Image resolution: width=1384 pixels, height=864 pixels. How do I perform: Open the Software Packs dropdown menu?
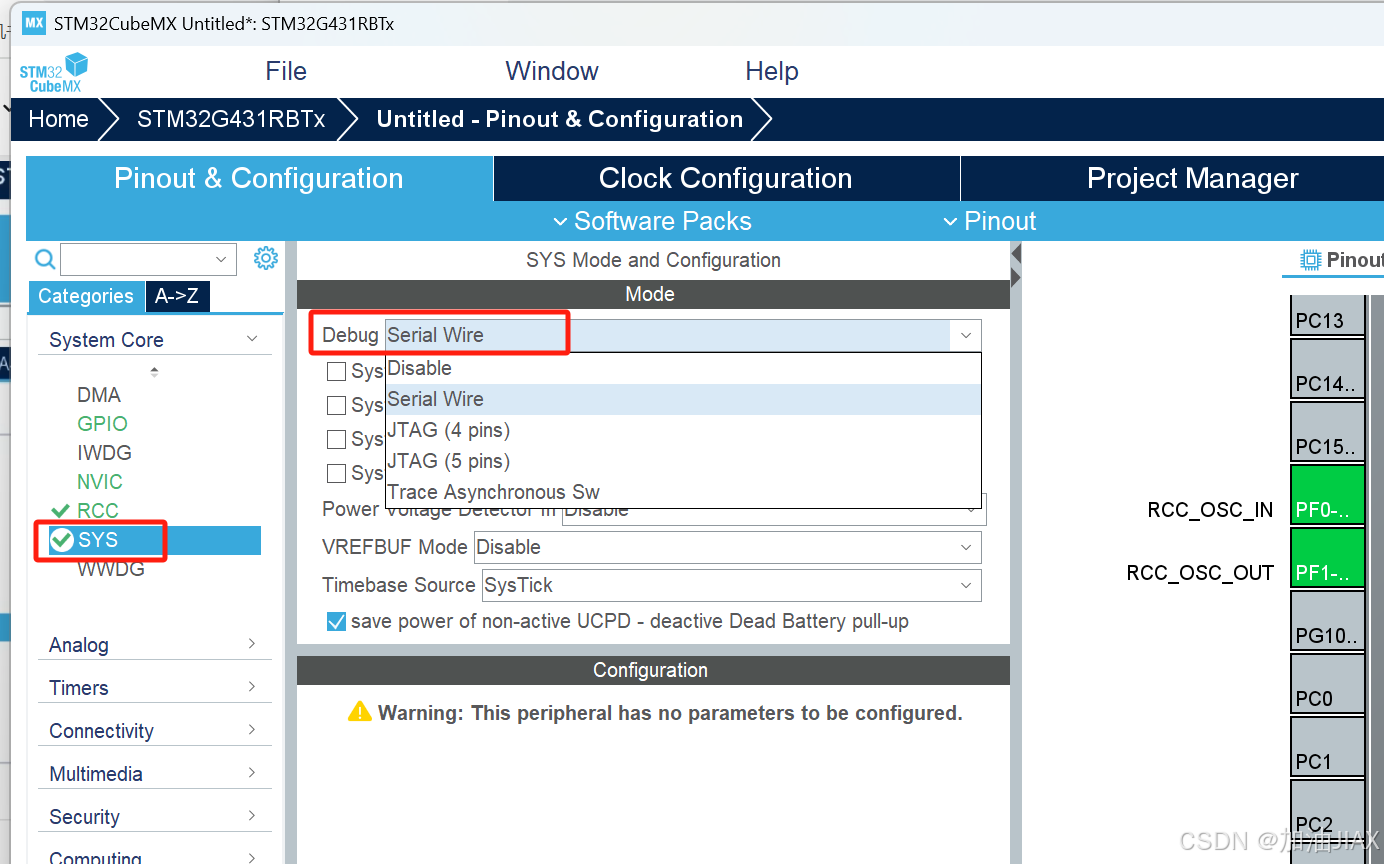coord(652,221)
